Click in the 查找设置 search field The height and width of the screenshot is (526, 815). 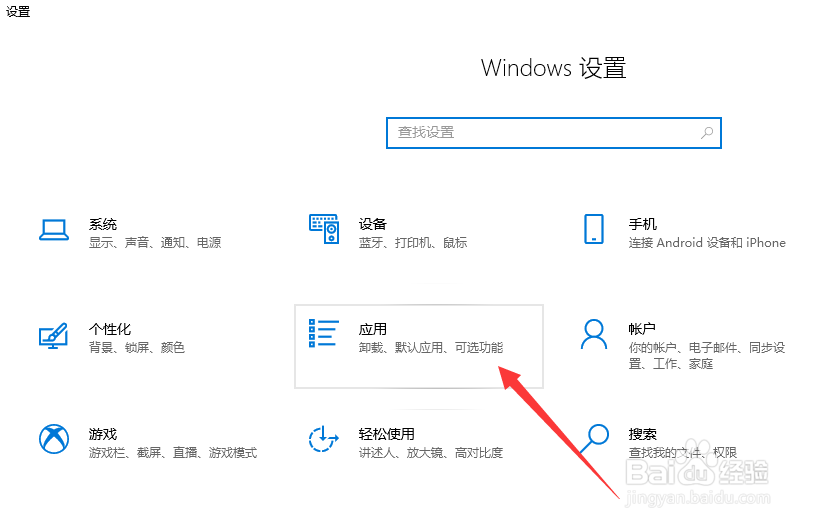click(554, 133)
